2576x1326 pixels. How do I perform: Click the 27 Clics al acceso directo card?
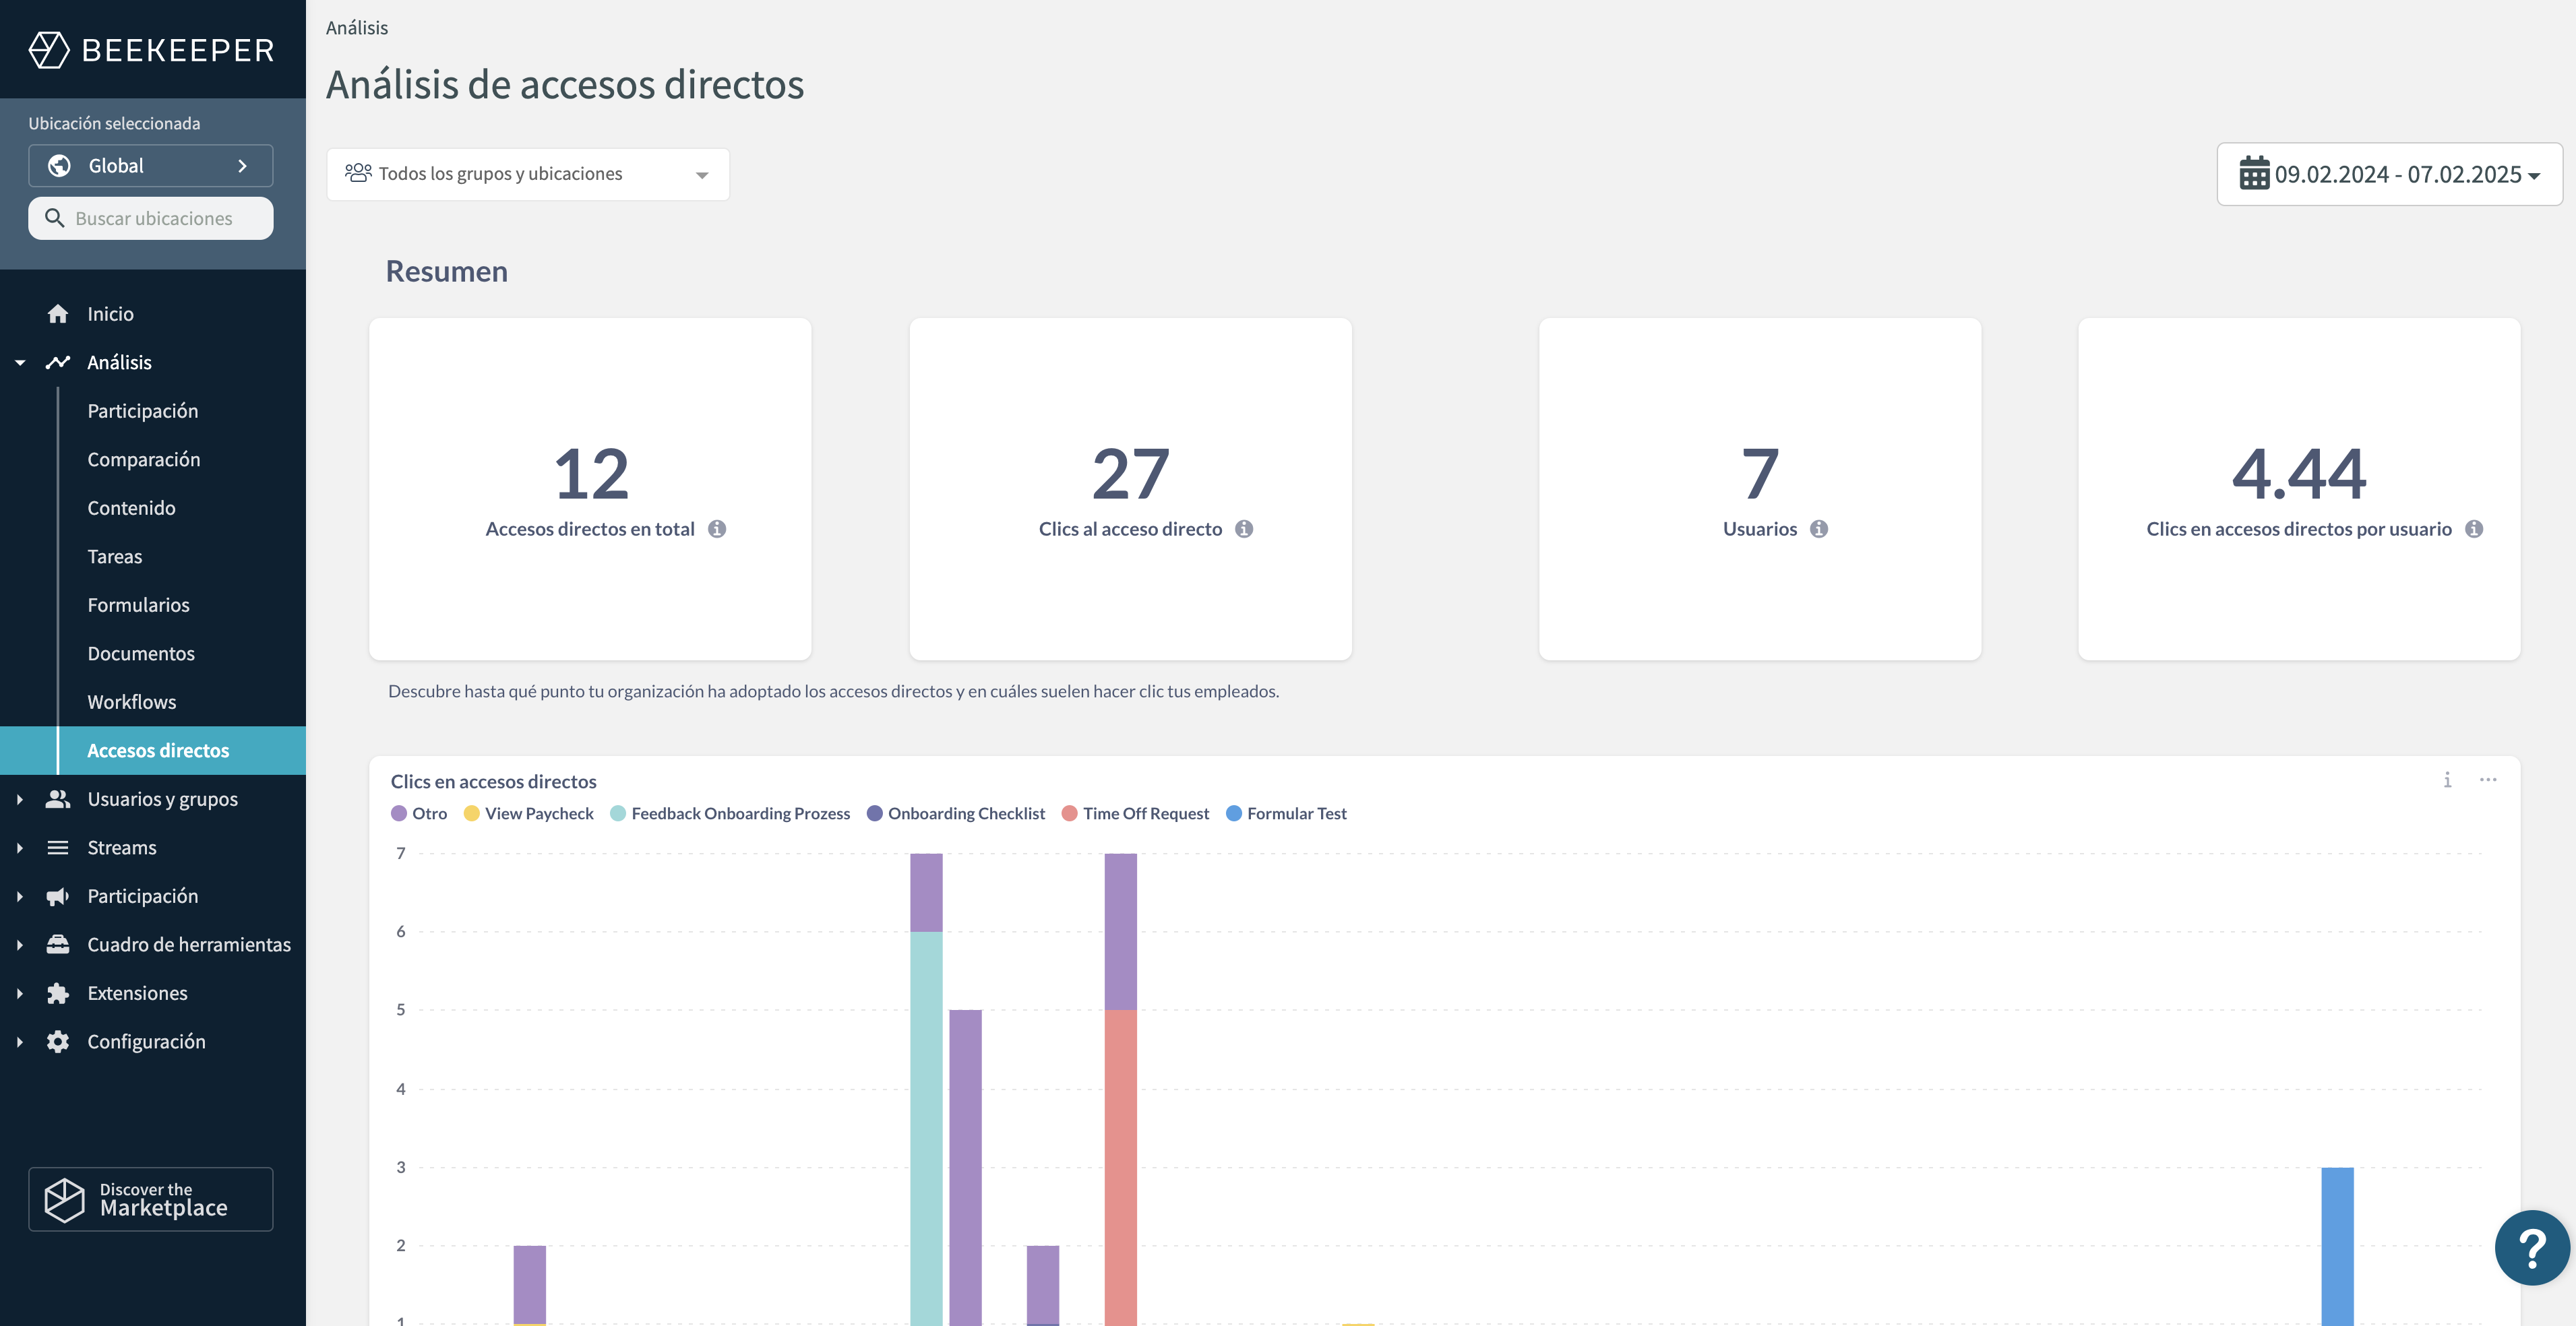1130,489
